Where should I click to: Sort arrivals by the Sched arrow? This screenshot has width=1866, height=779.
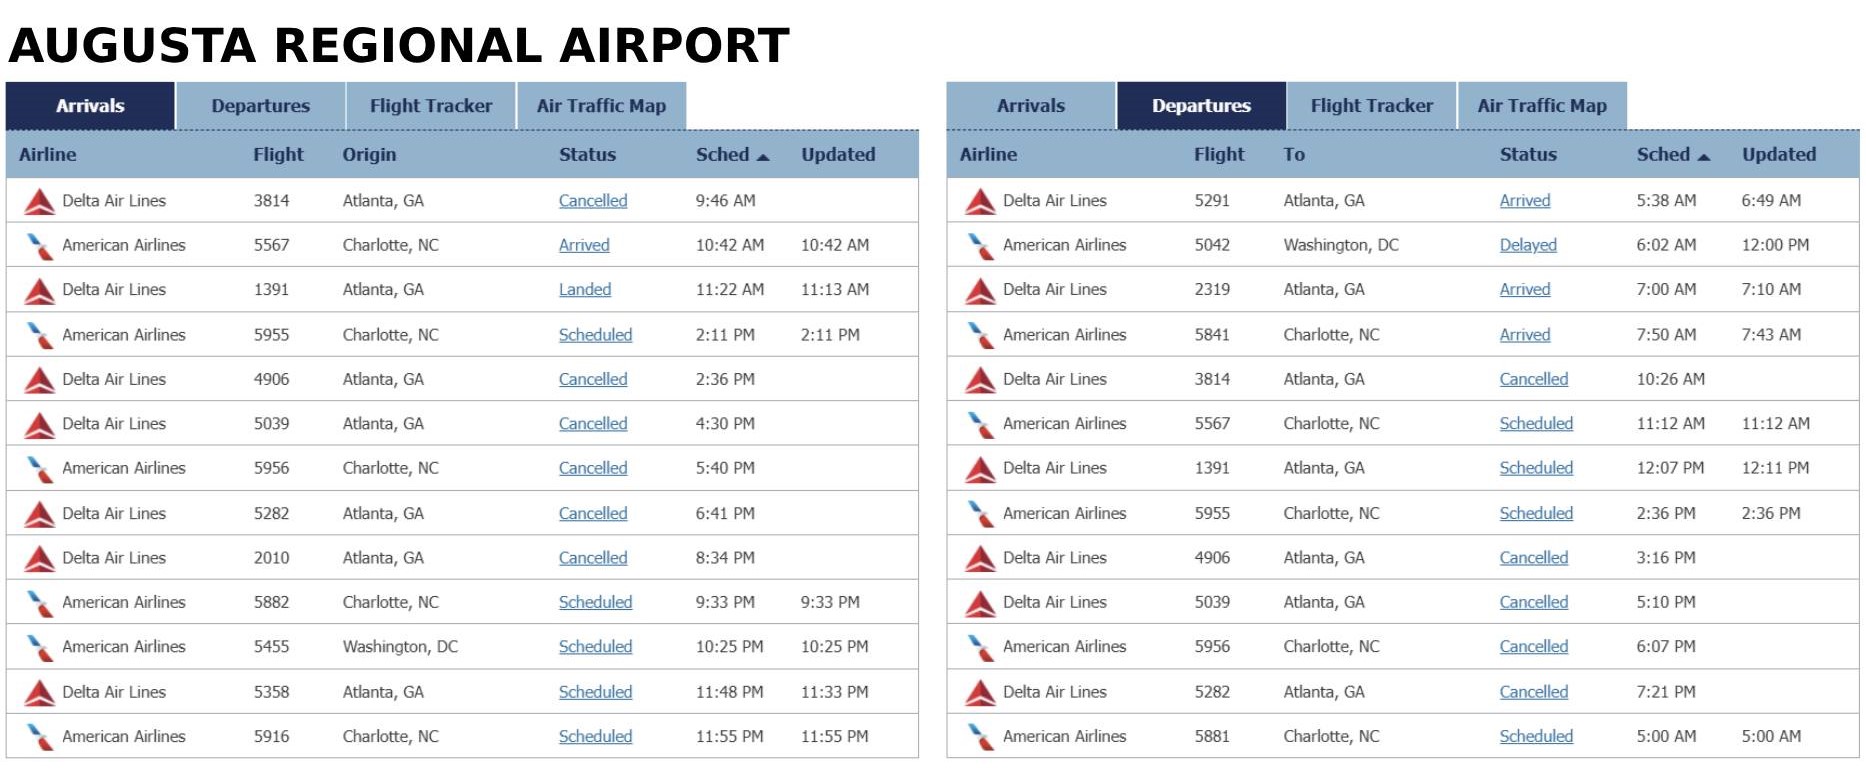pyautogui.click(x=763, y=156)
